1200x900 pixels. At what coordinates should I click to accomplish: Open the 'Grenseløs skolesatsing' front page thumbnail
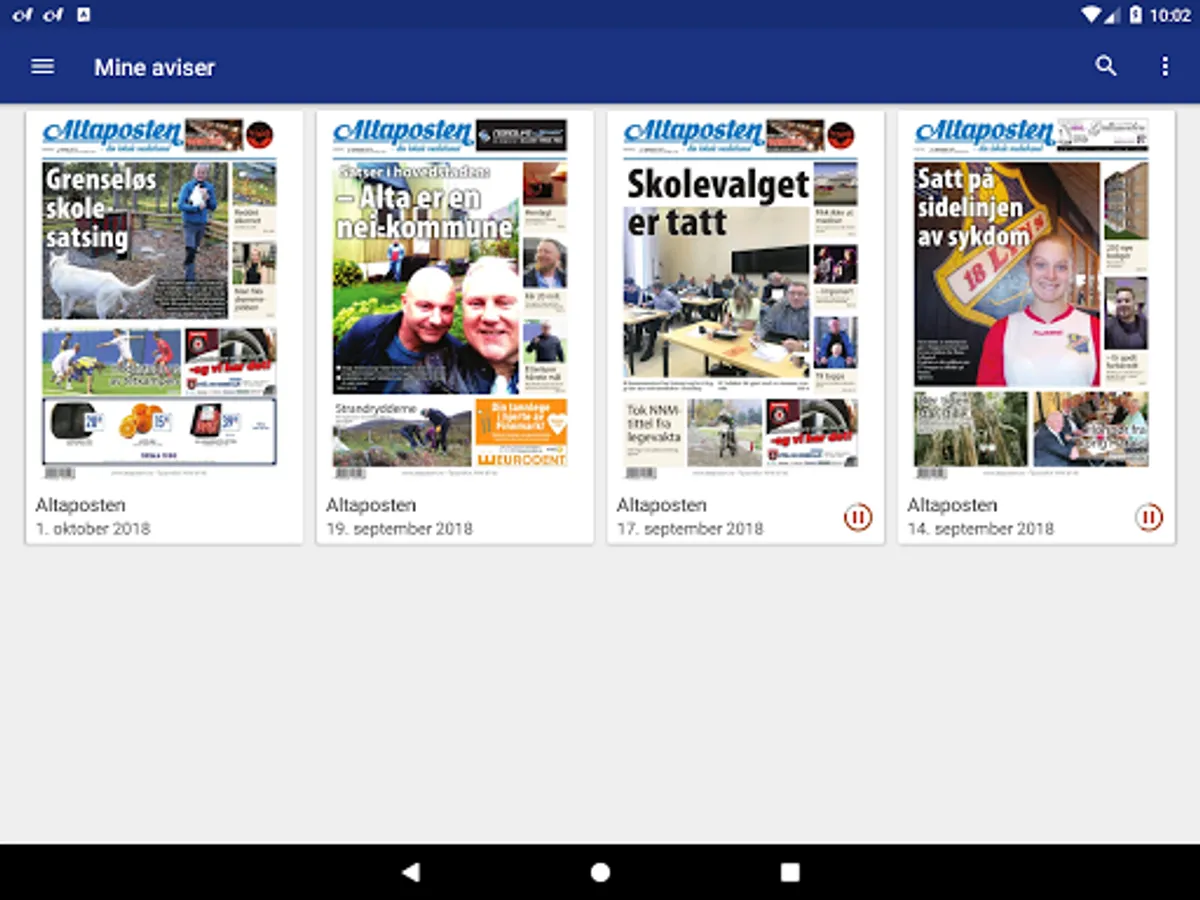click(160, 299)
